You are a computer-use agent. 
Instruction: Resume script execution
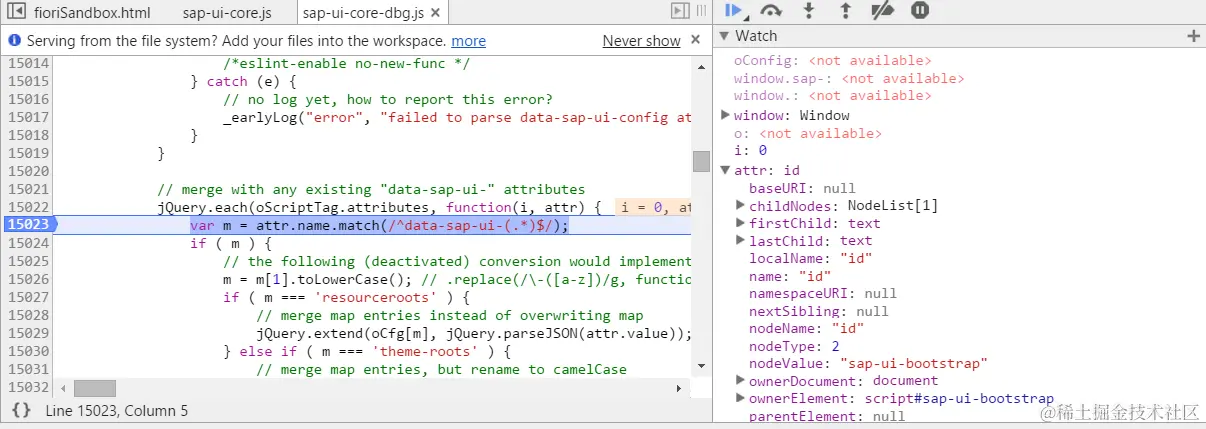click(733, 11)
